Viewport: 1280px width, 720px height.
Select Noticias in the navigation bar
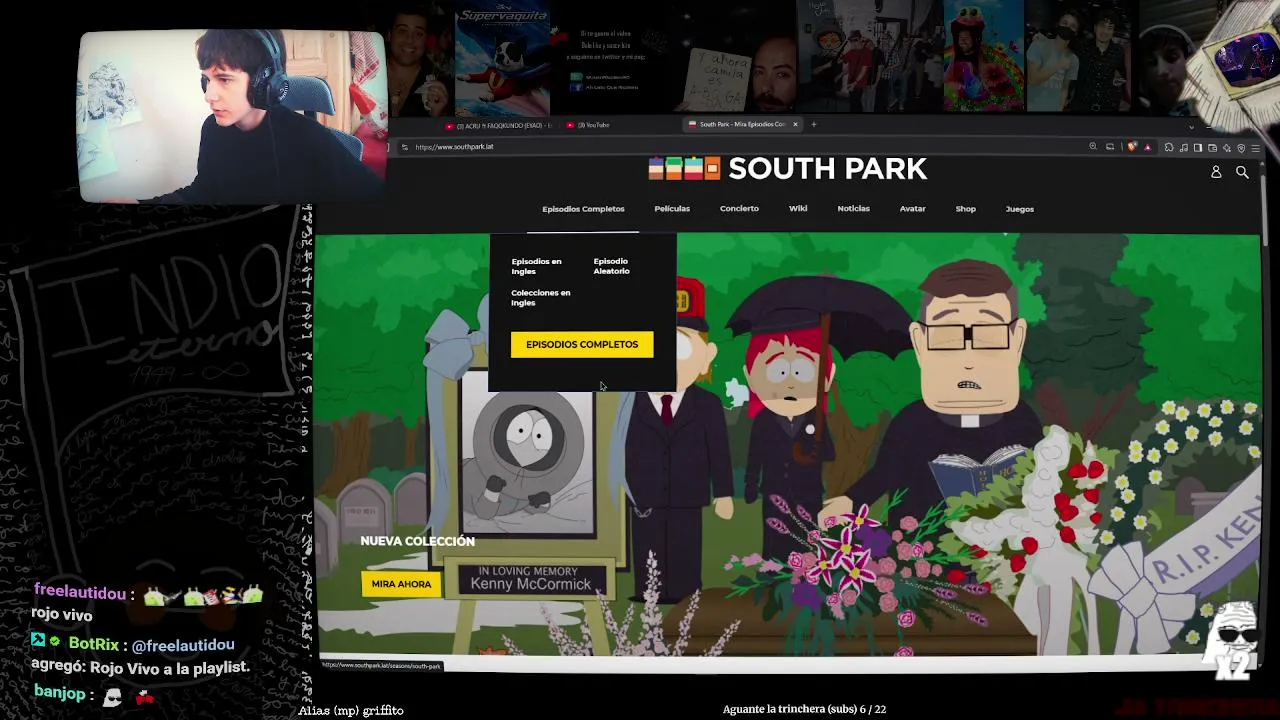pos(853,209)
